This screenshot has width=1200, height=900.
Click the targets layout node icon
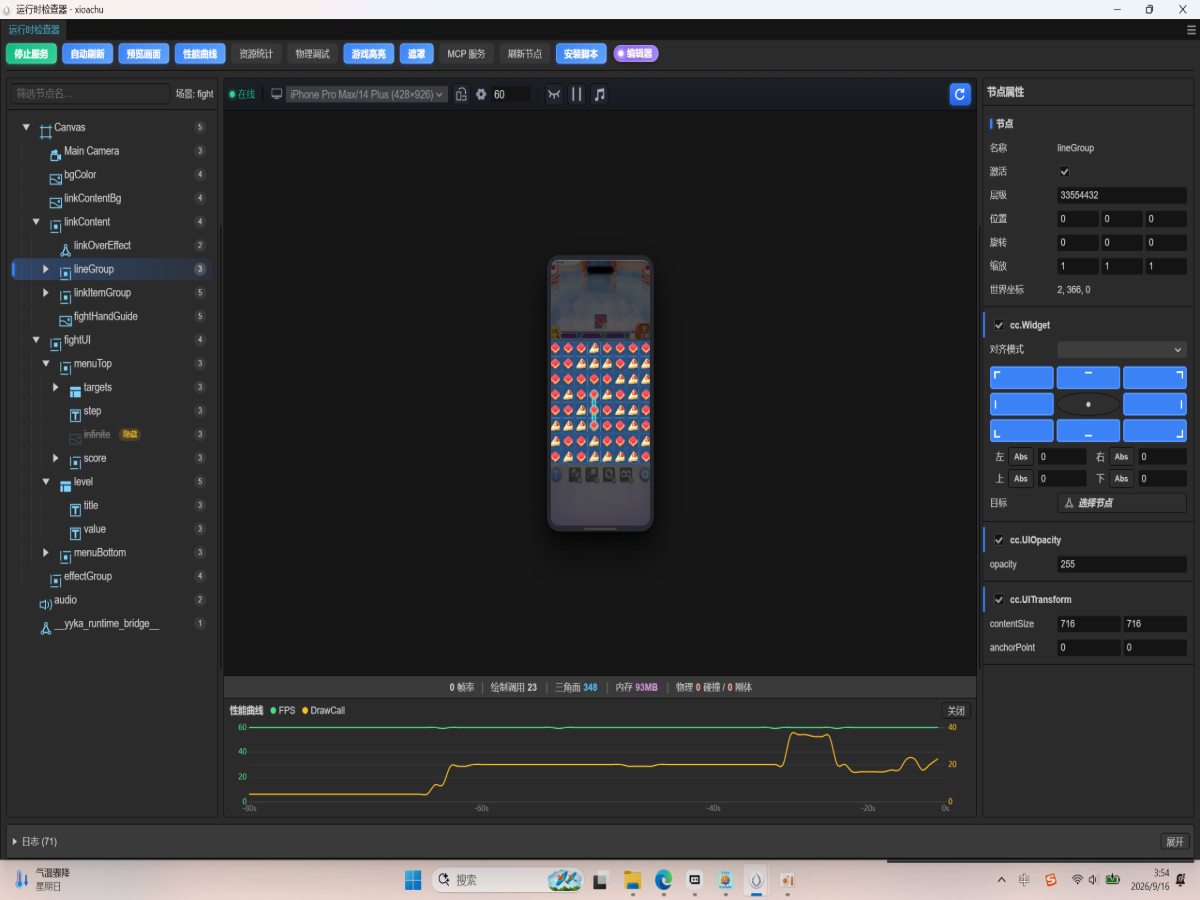click(75, 391)
